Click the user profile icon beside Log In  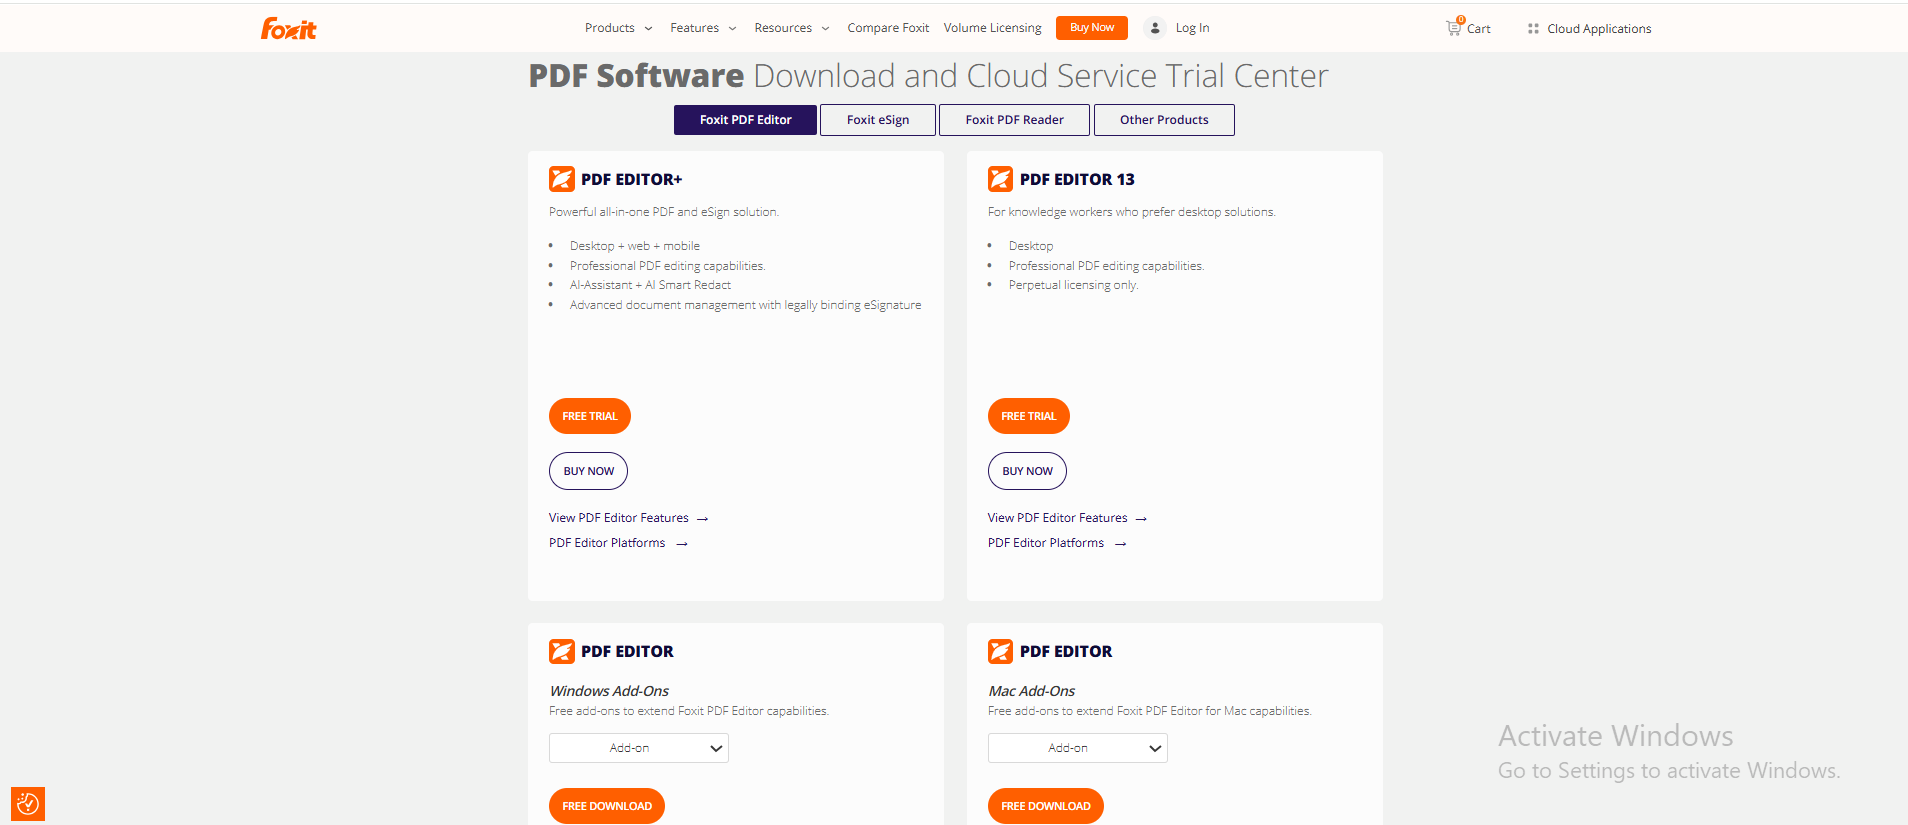(x=1155, y=28)
